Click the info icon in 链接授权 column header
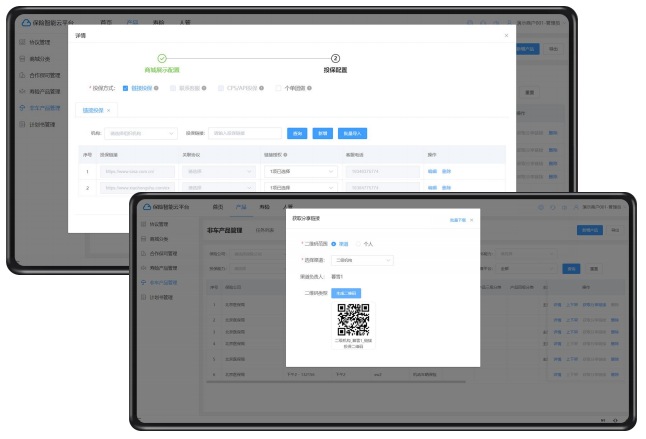The height and width of the screenshot is (439, 646). point(285,155)
